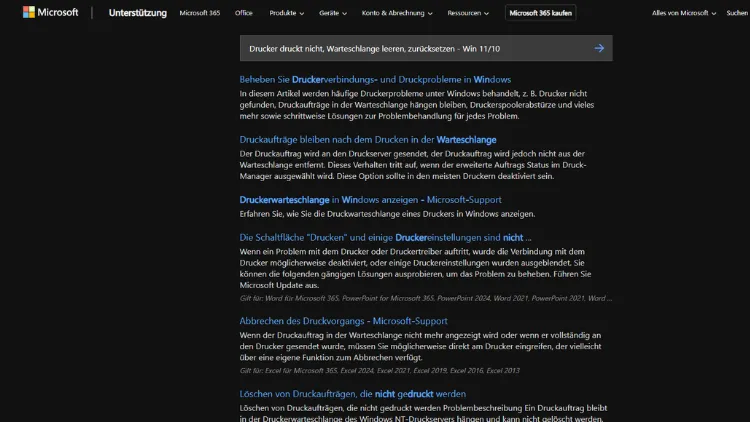Viewport: 750px width, 422px height.
Task: Expand the Konto & Abrechnung dropdown
Action: pyautogui.click(x=397, y=13)
